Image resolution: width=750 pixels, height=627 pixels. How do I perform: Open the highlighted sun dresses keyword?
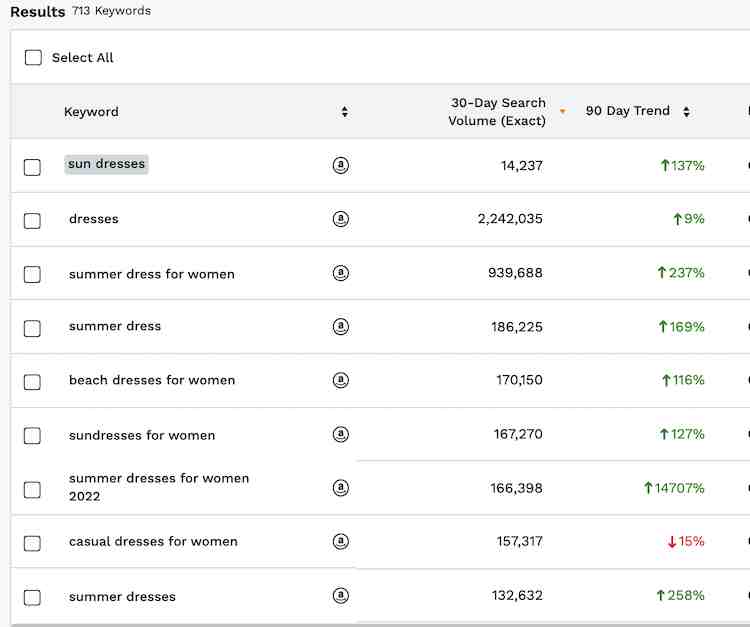(106, 164)
